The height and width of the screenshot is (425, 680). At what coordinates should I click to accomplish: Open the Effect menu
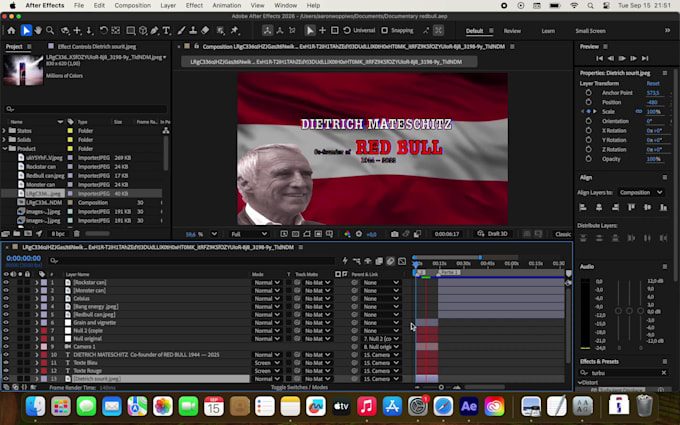coord(194,5)
